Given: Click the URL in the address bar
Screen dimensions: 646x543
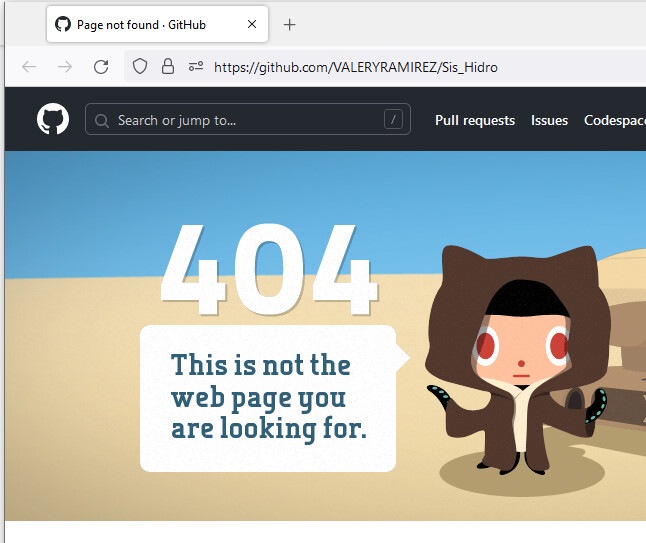Looking at the screenshot, I should pyautogui.click(x=356, y=67).
